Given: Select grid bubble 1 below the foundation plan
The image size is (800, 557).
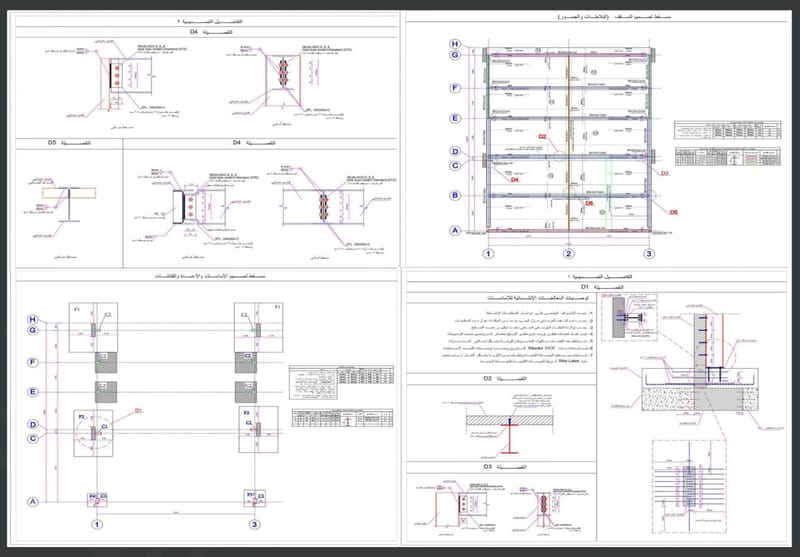Looking at the screenshot, I should coord(96,524).
